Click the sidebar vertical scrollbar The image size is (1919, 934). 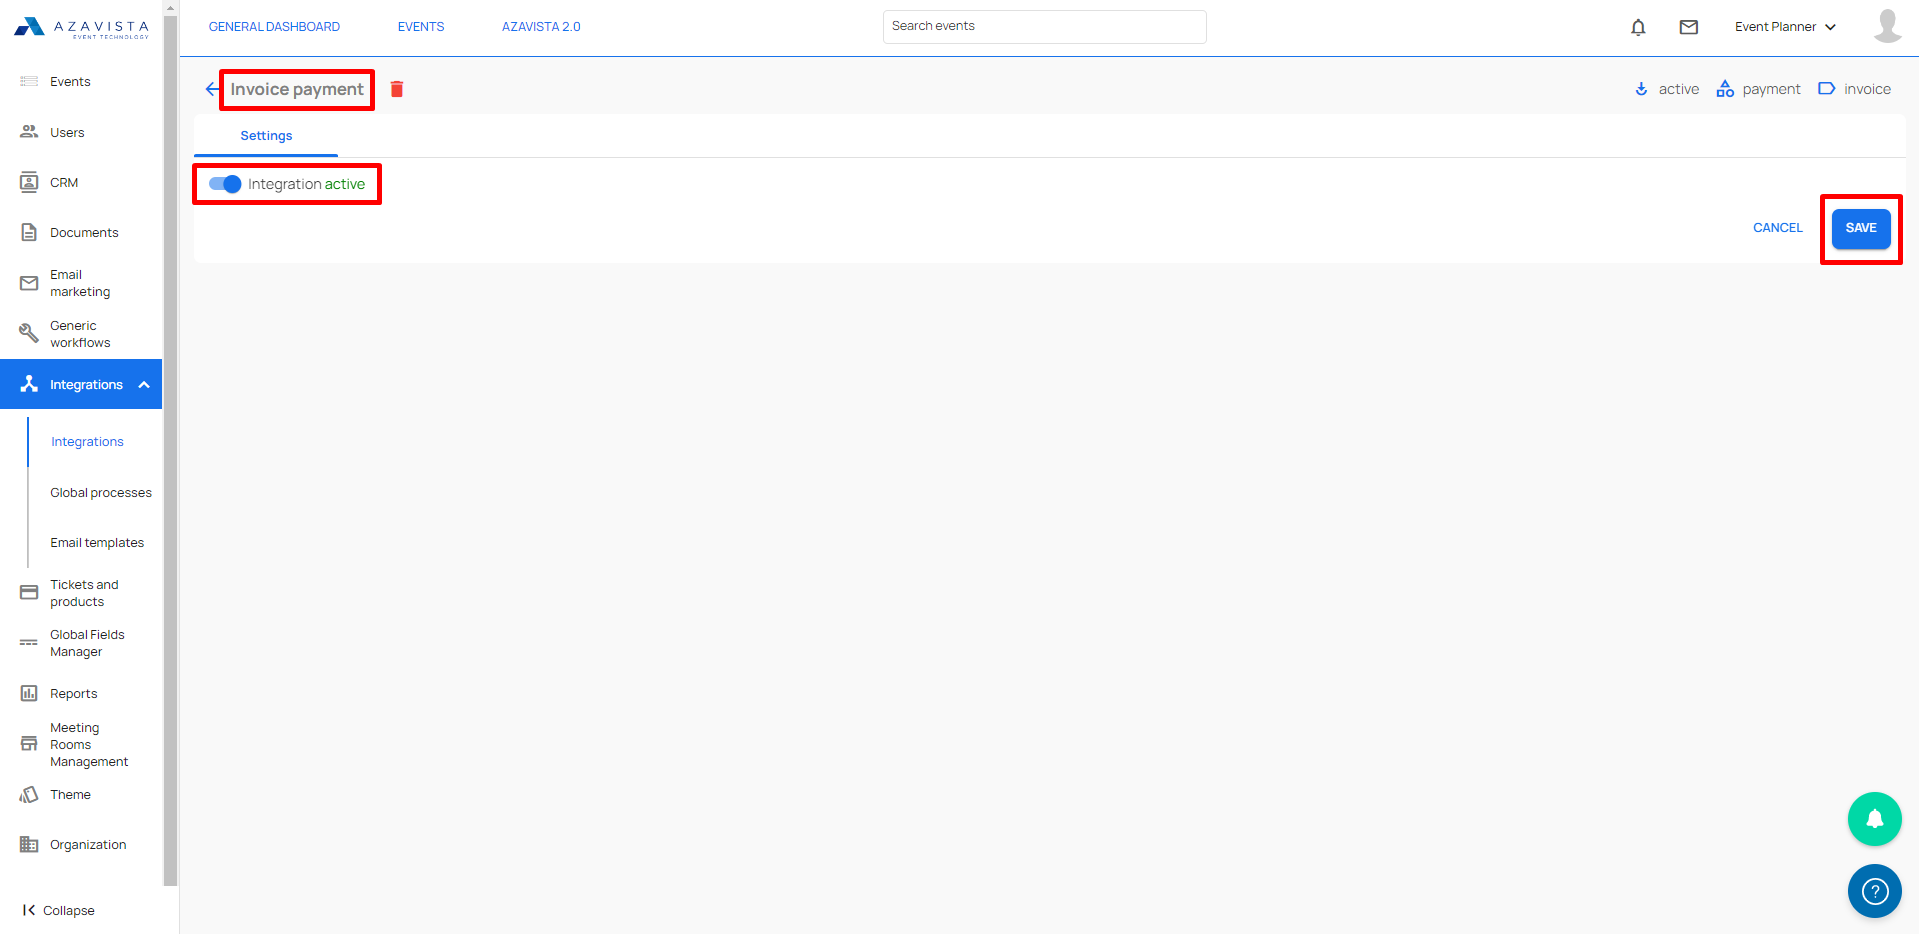pyautogui.click(x=170, y=450)
